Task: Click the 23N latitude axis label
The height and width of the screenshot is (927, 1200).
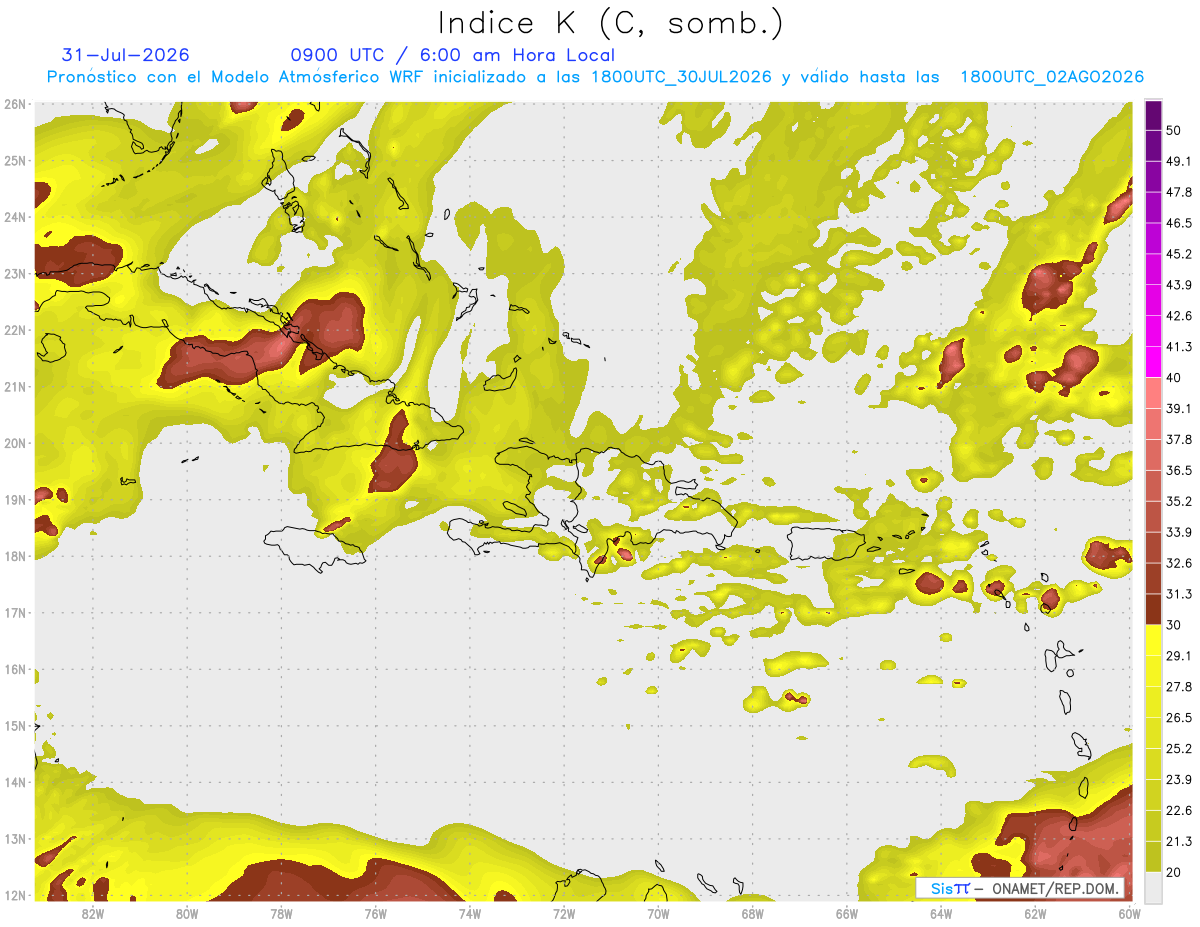Action: point(15,273)
